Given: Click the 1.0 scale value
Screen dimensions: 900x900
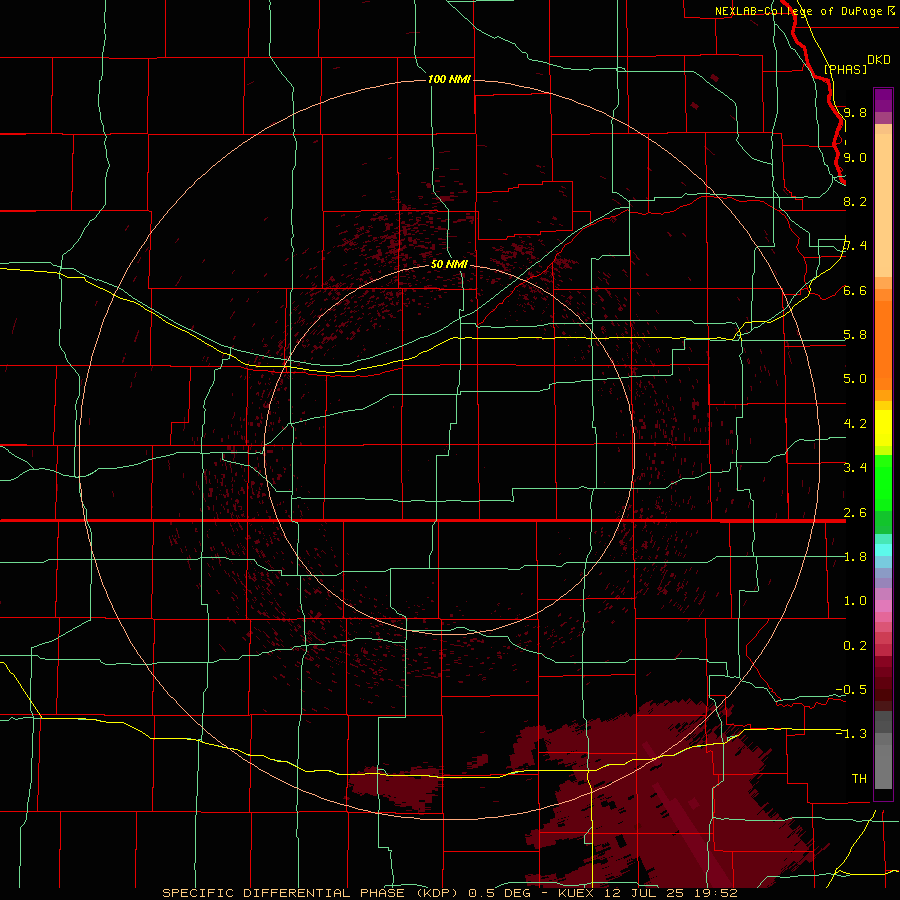Looking at the screenshot, I should click(x=855, y=601).
